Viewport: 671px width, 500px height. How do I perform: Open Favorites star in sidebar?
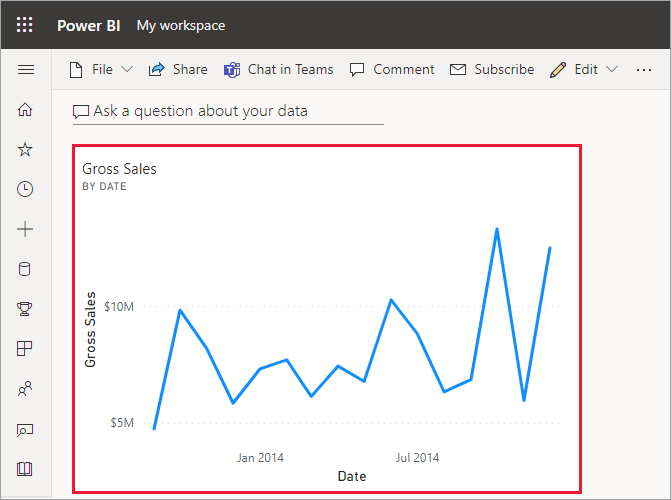click(26, 149)
